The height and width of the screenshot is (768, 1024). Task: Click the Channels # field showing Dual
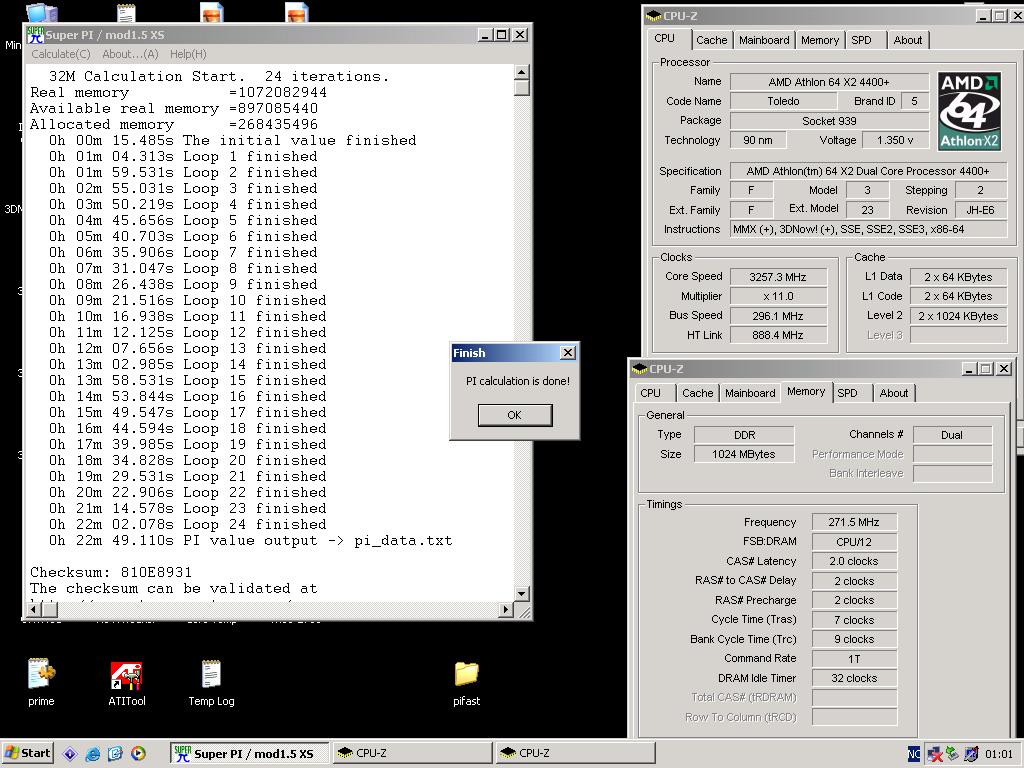(x=952, y=435)
